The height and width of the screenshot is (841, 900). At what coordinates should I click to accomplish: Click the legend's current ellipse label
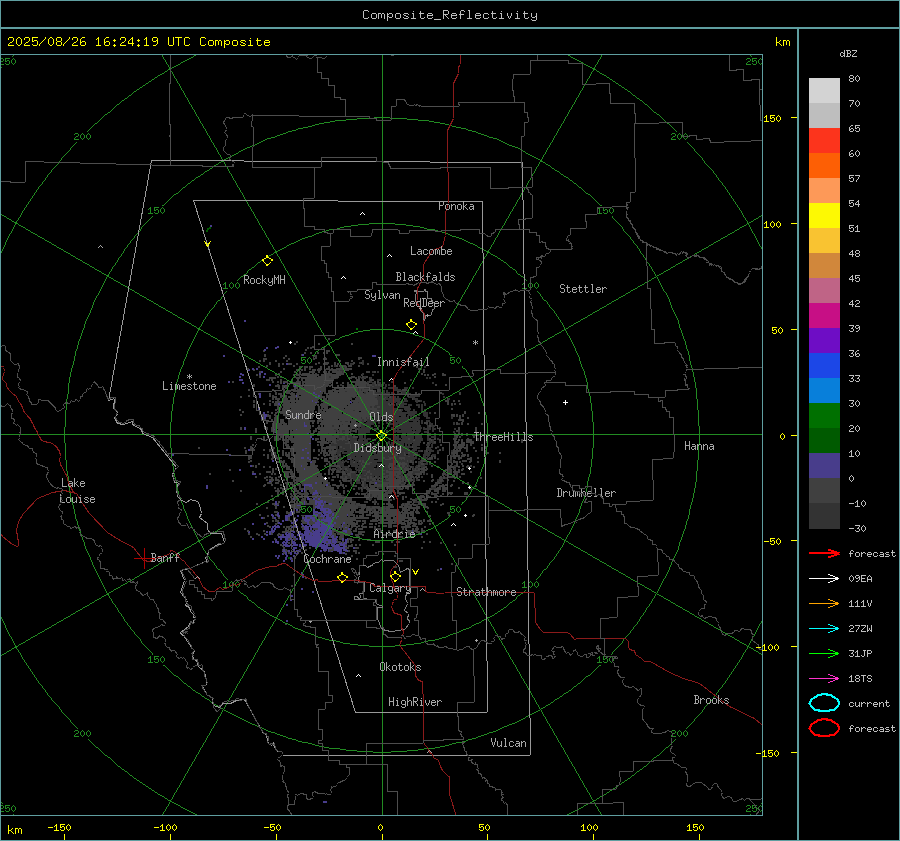(x=869, y=703)
